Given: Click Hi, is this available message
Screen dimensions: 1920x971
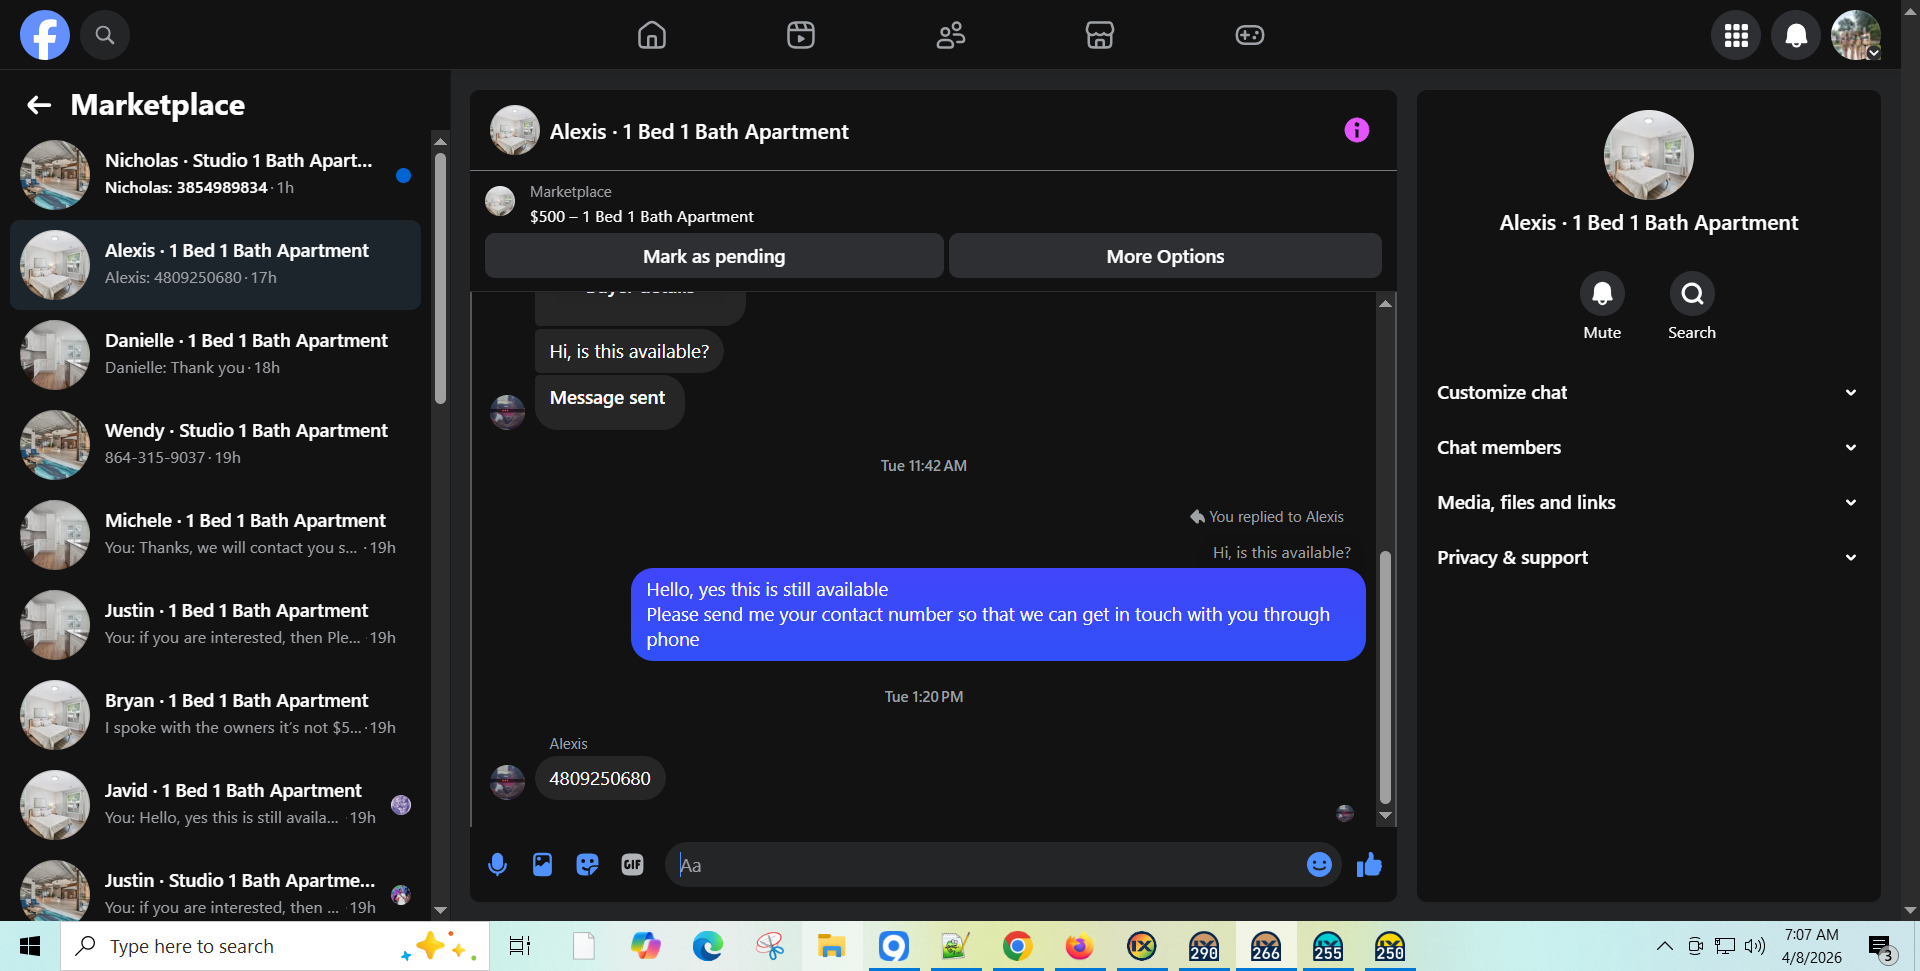Looking at the screenshot, I should [x=629, y=351].
